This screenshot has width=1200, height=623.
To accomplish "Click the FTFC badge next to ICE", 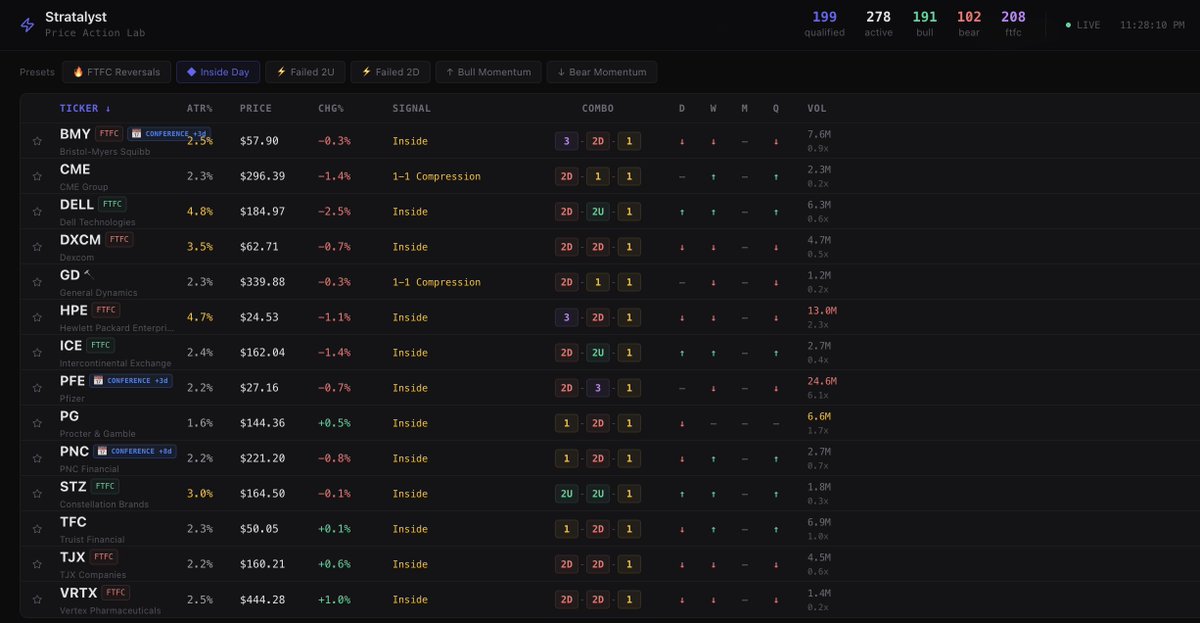I will [101, 345].
